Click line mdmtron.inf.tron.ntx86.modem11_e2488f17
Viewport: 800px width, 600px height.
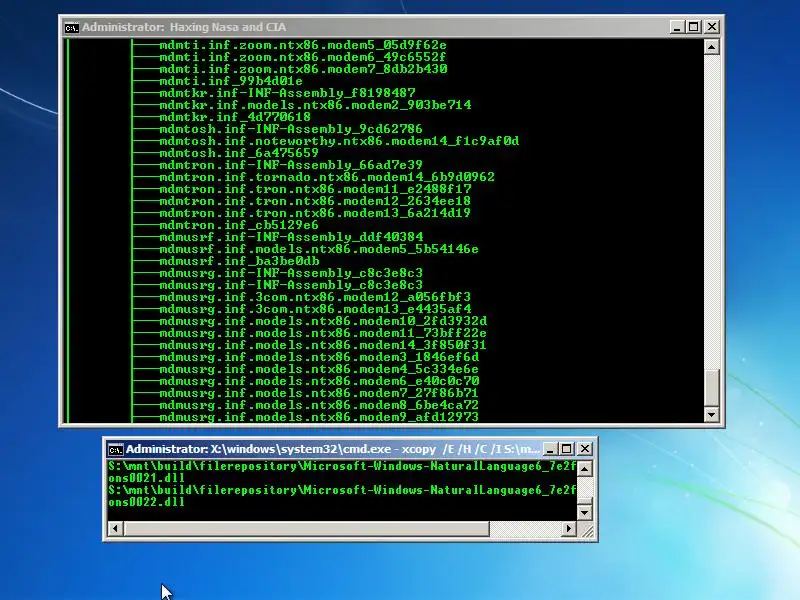coord(315,189)
